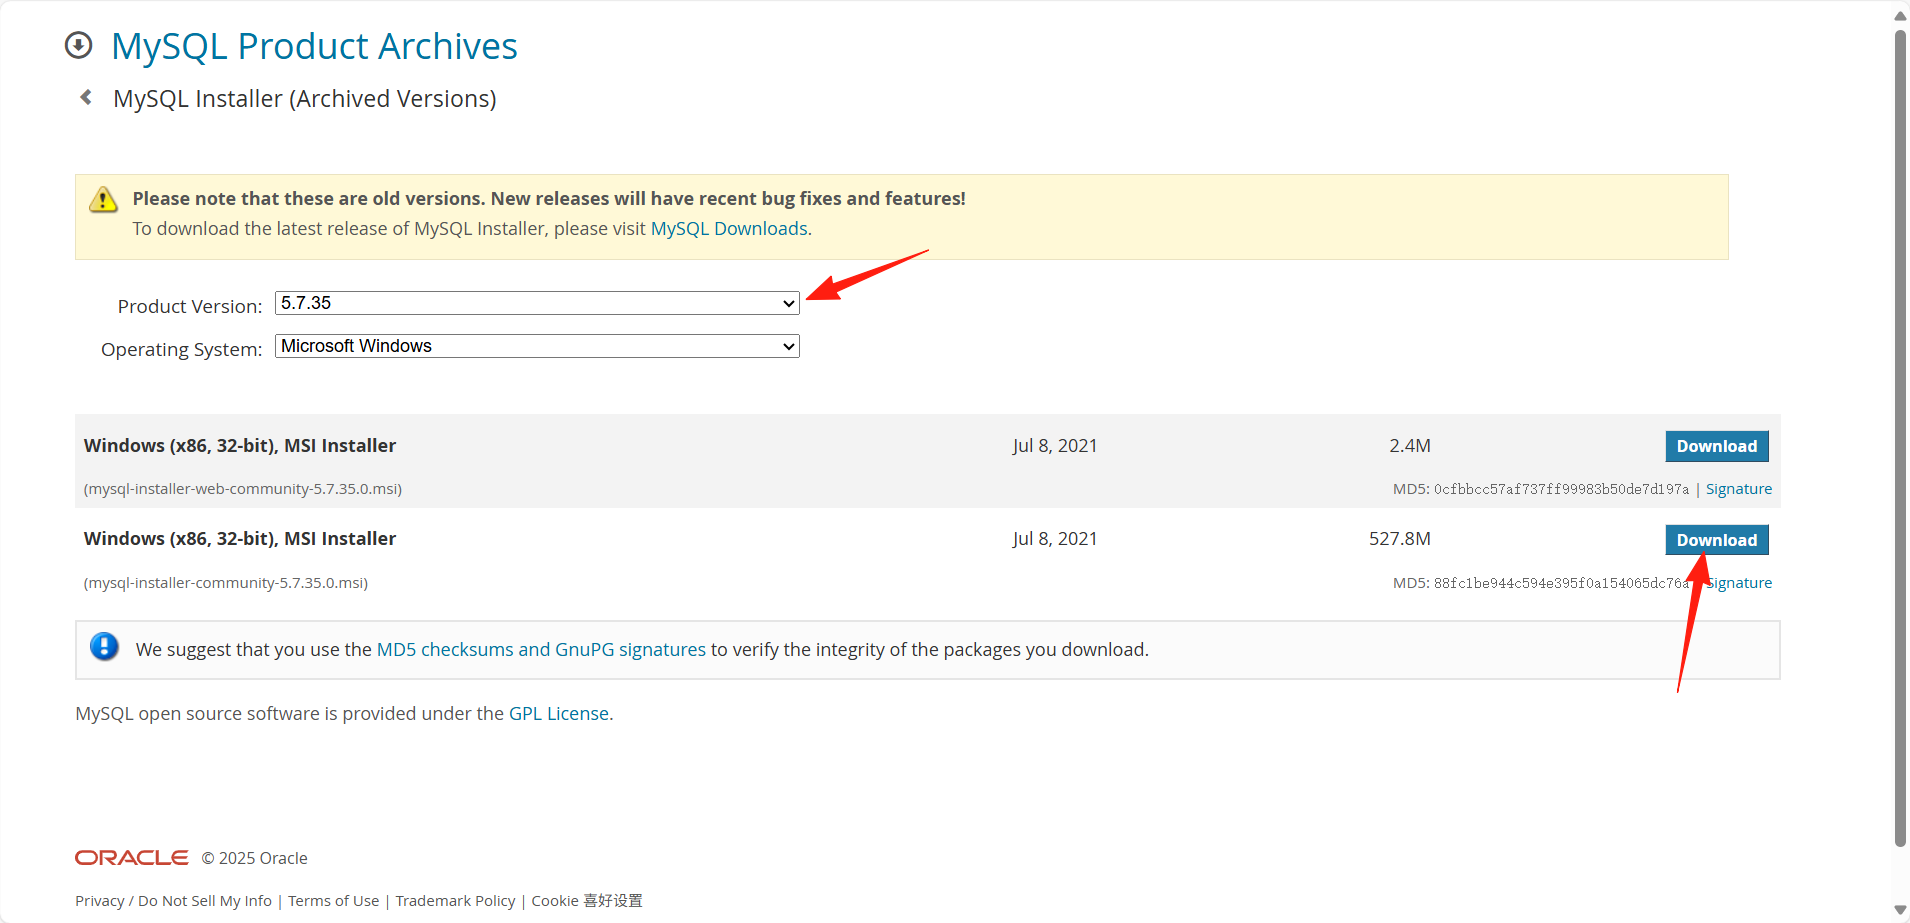
Task: Download the 527.8M community MSI installer
Action: pos(1716,540)
